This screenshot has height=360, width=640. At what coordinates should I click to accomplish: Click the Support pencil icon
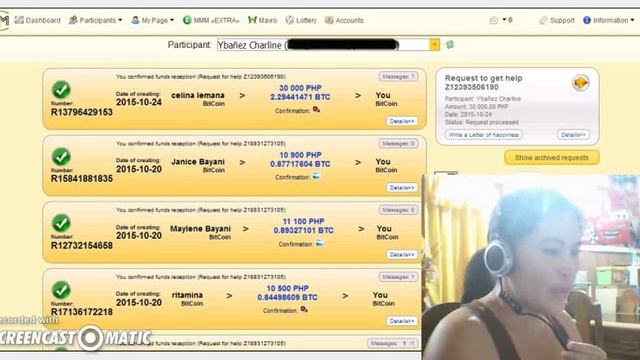[x=543, y=20]
